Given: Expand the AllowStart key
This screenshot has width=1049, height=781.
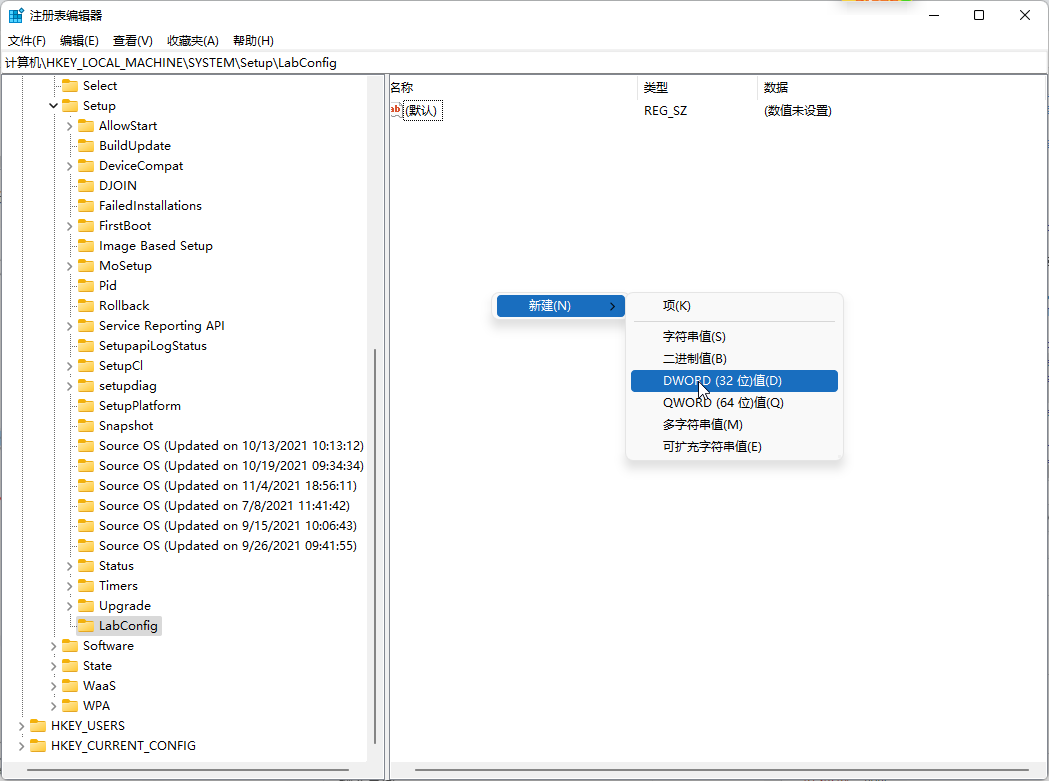Looking at the screenshot, I should click(x=69, y=126).
